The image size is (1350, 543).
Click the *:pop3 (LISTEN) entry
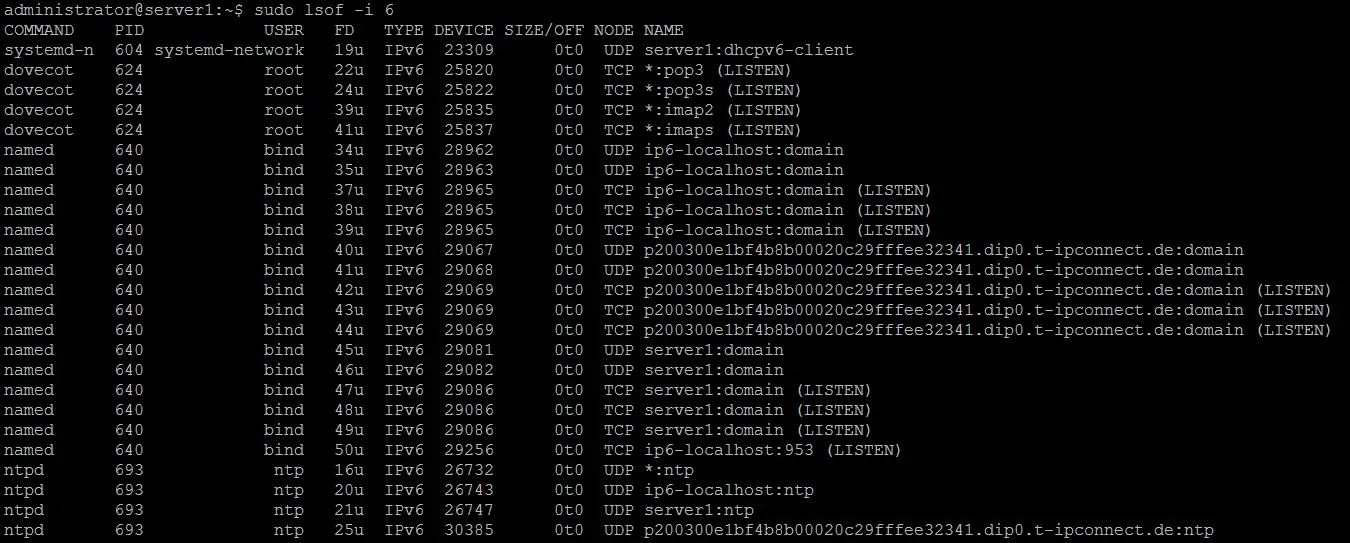click(718, 70)
